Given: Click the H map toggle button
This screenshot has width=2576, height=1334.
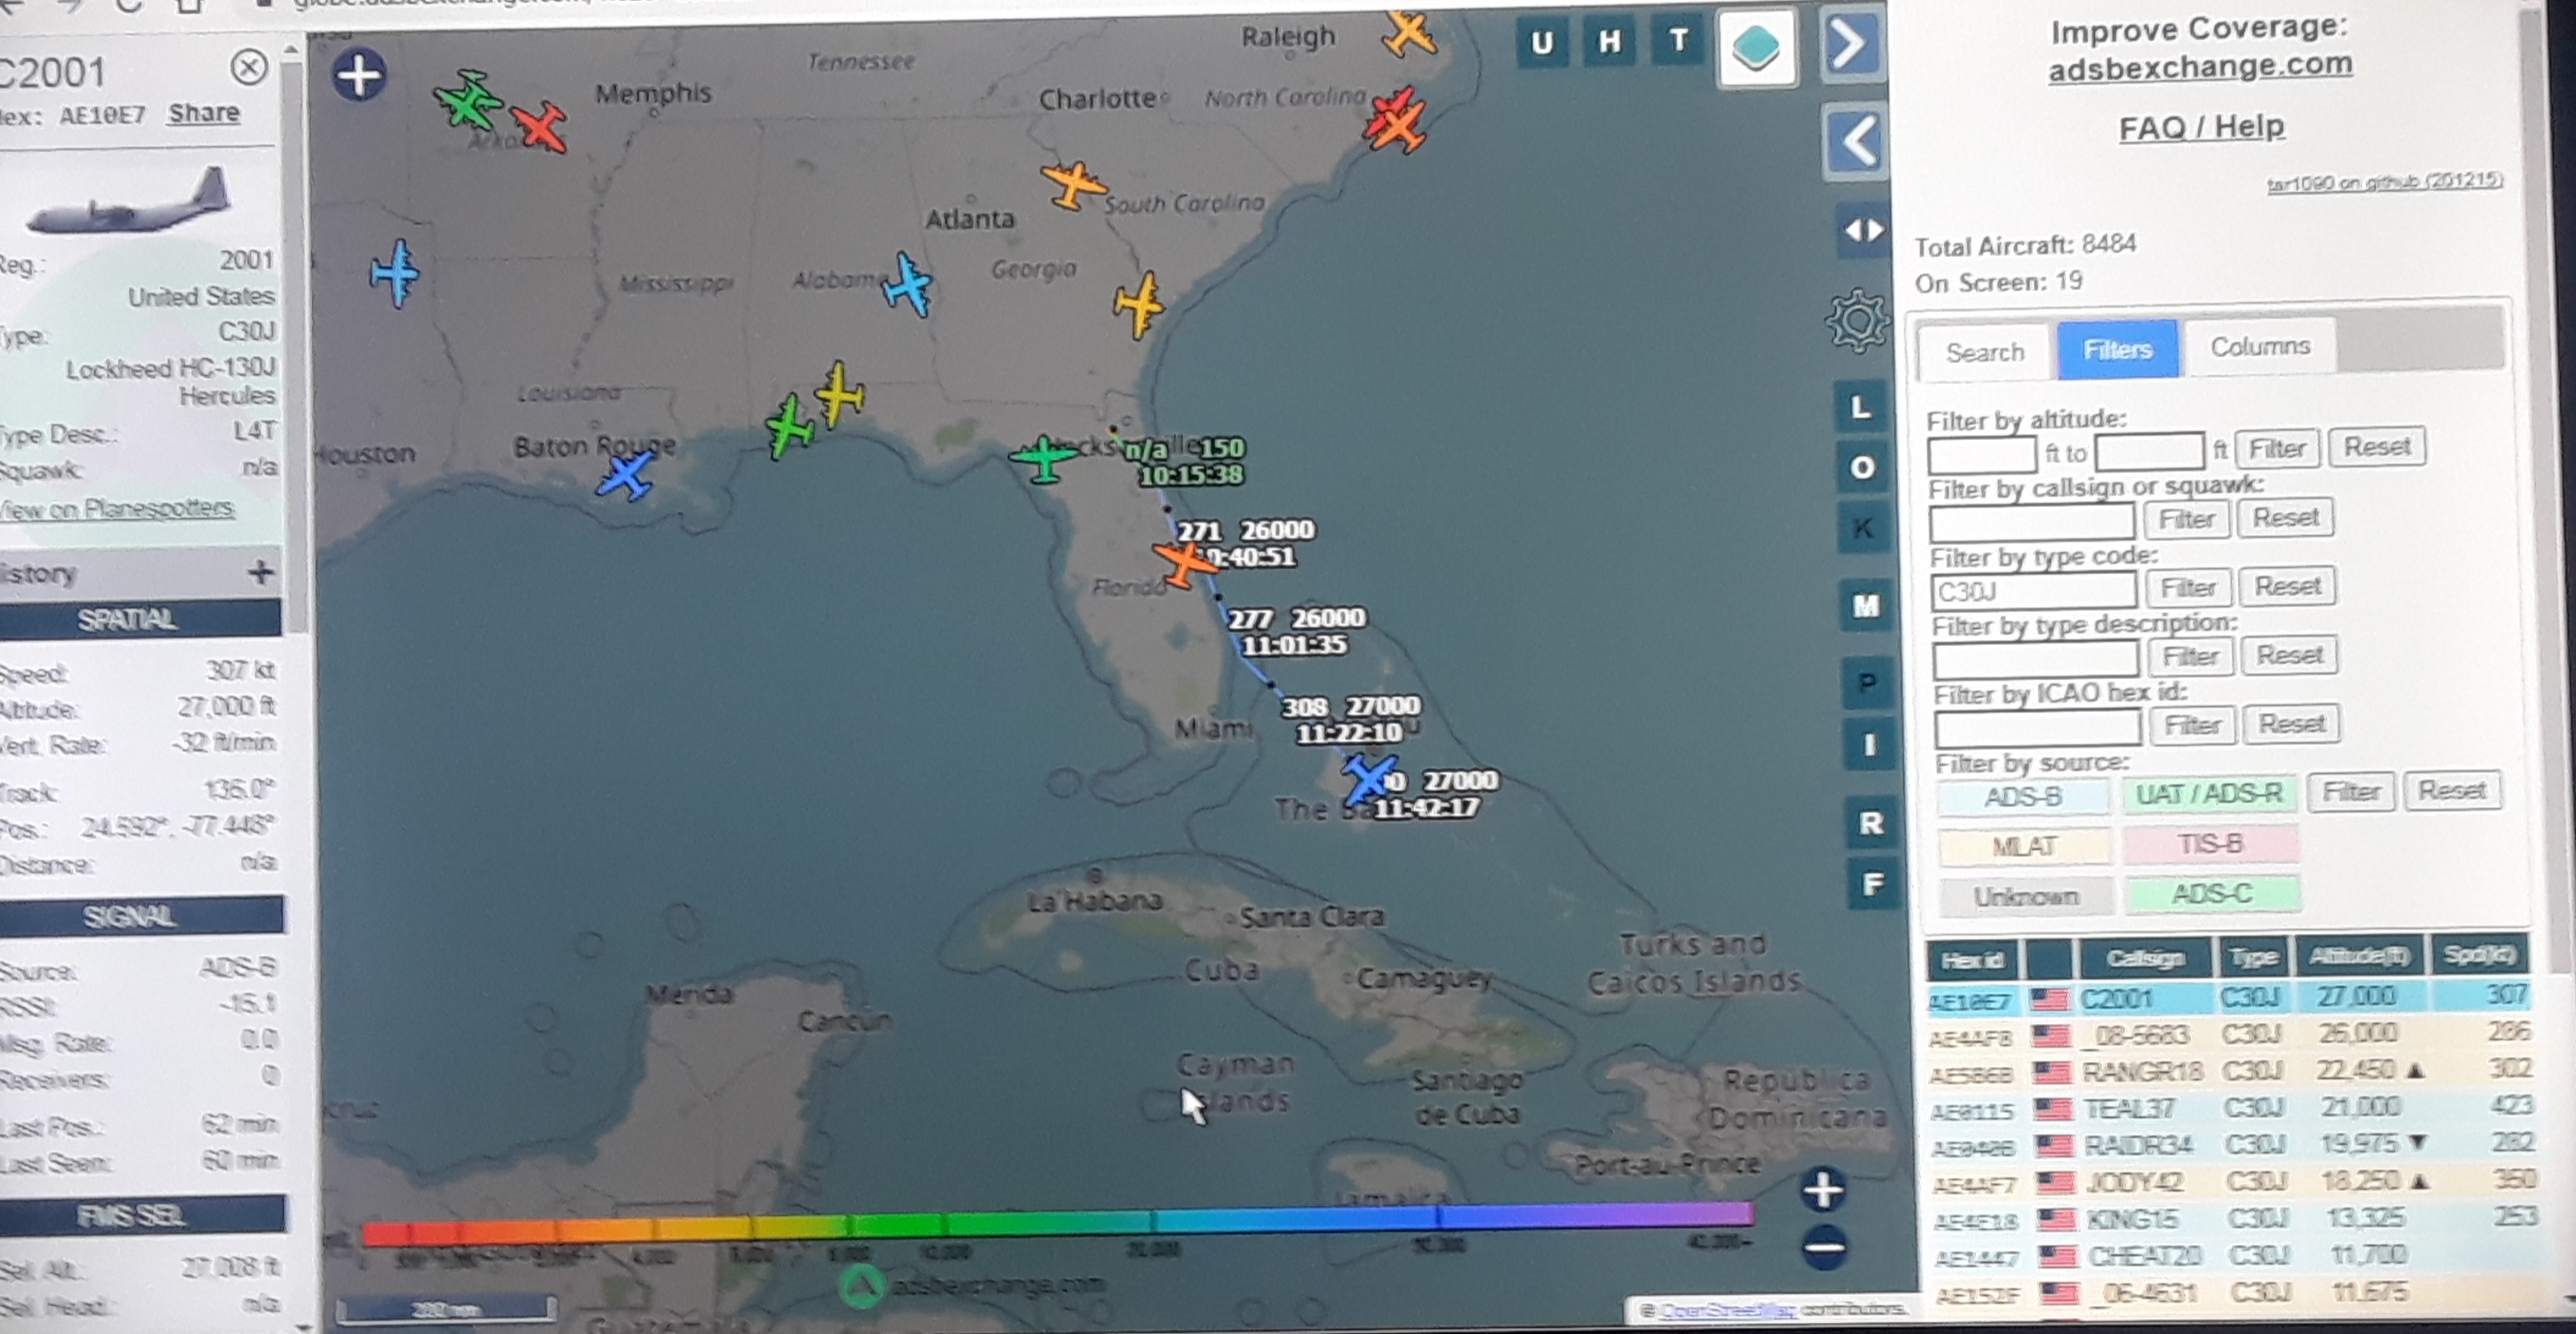Looking at the screenshot, I should click(1609, 42).
